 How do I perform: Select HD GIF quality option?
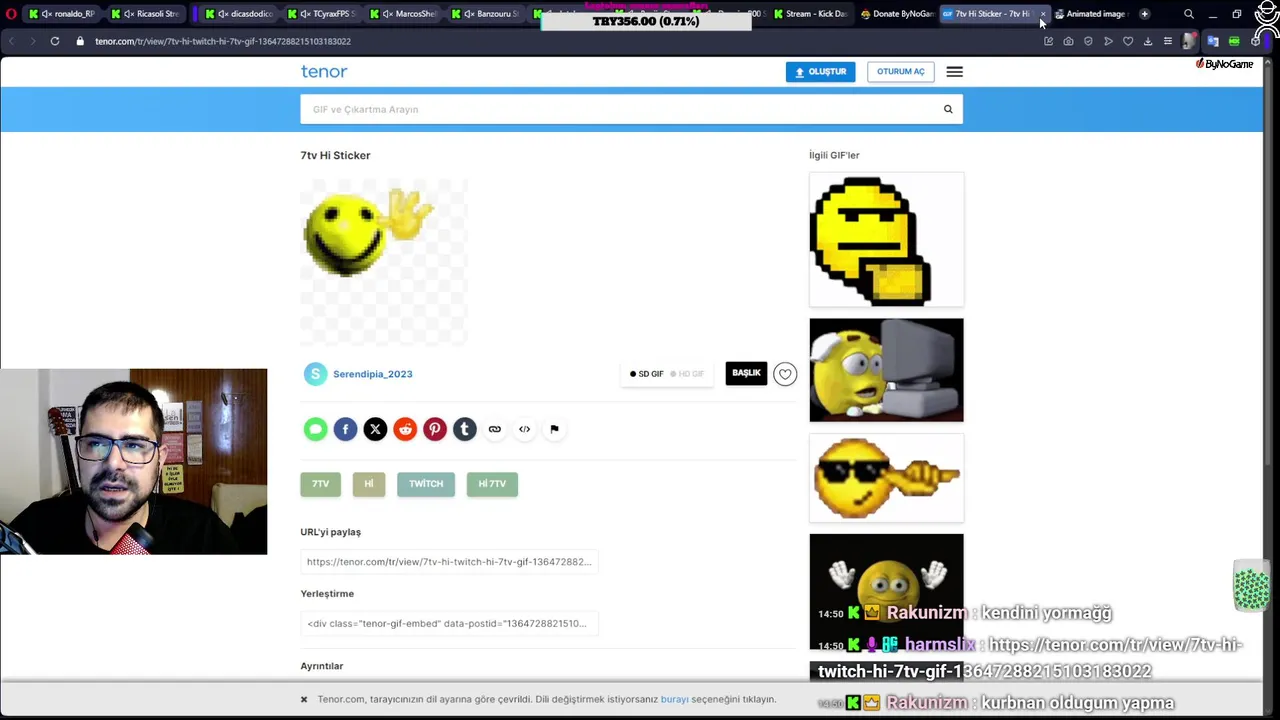pyautogui.click(x=687, y=374)
